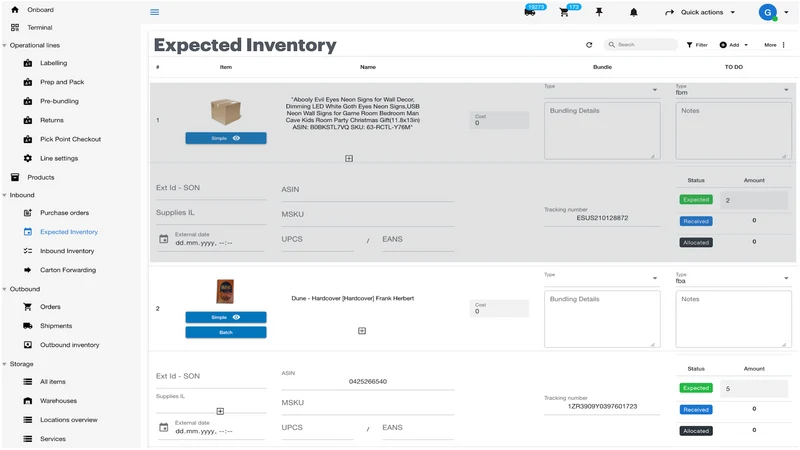Focus the Search field
Image resolution: width=800 pixels, height=450 pixels.
coord(641,45)
